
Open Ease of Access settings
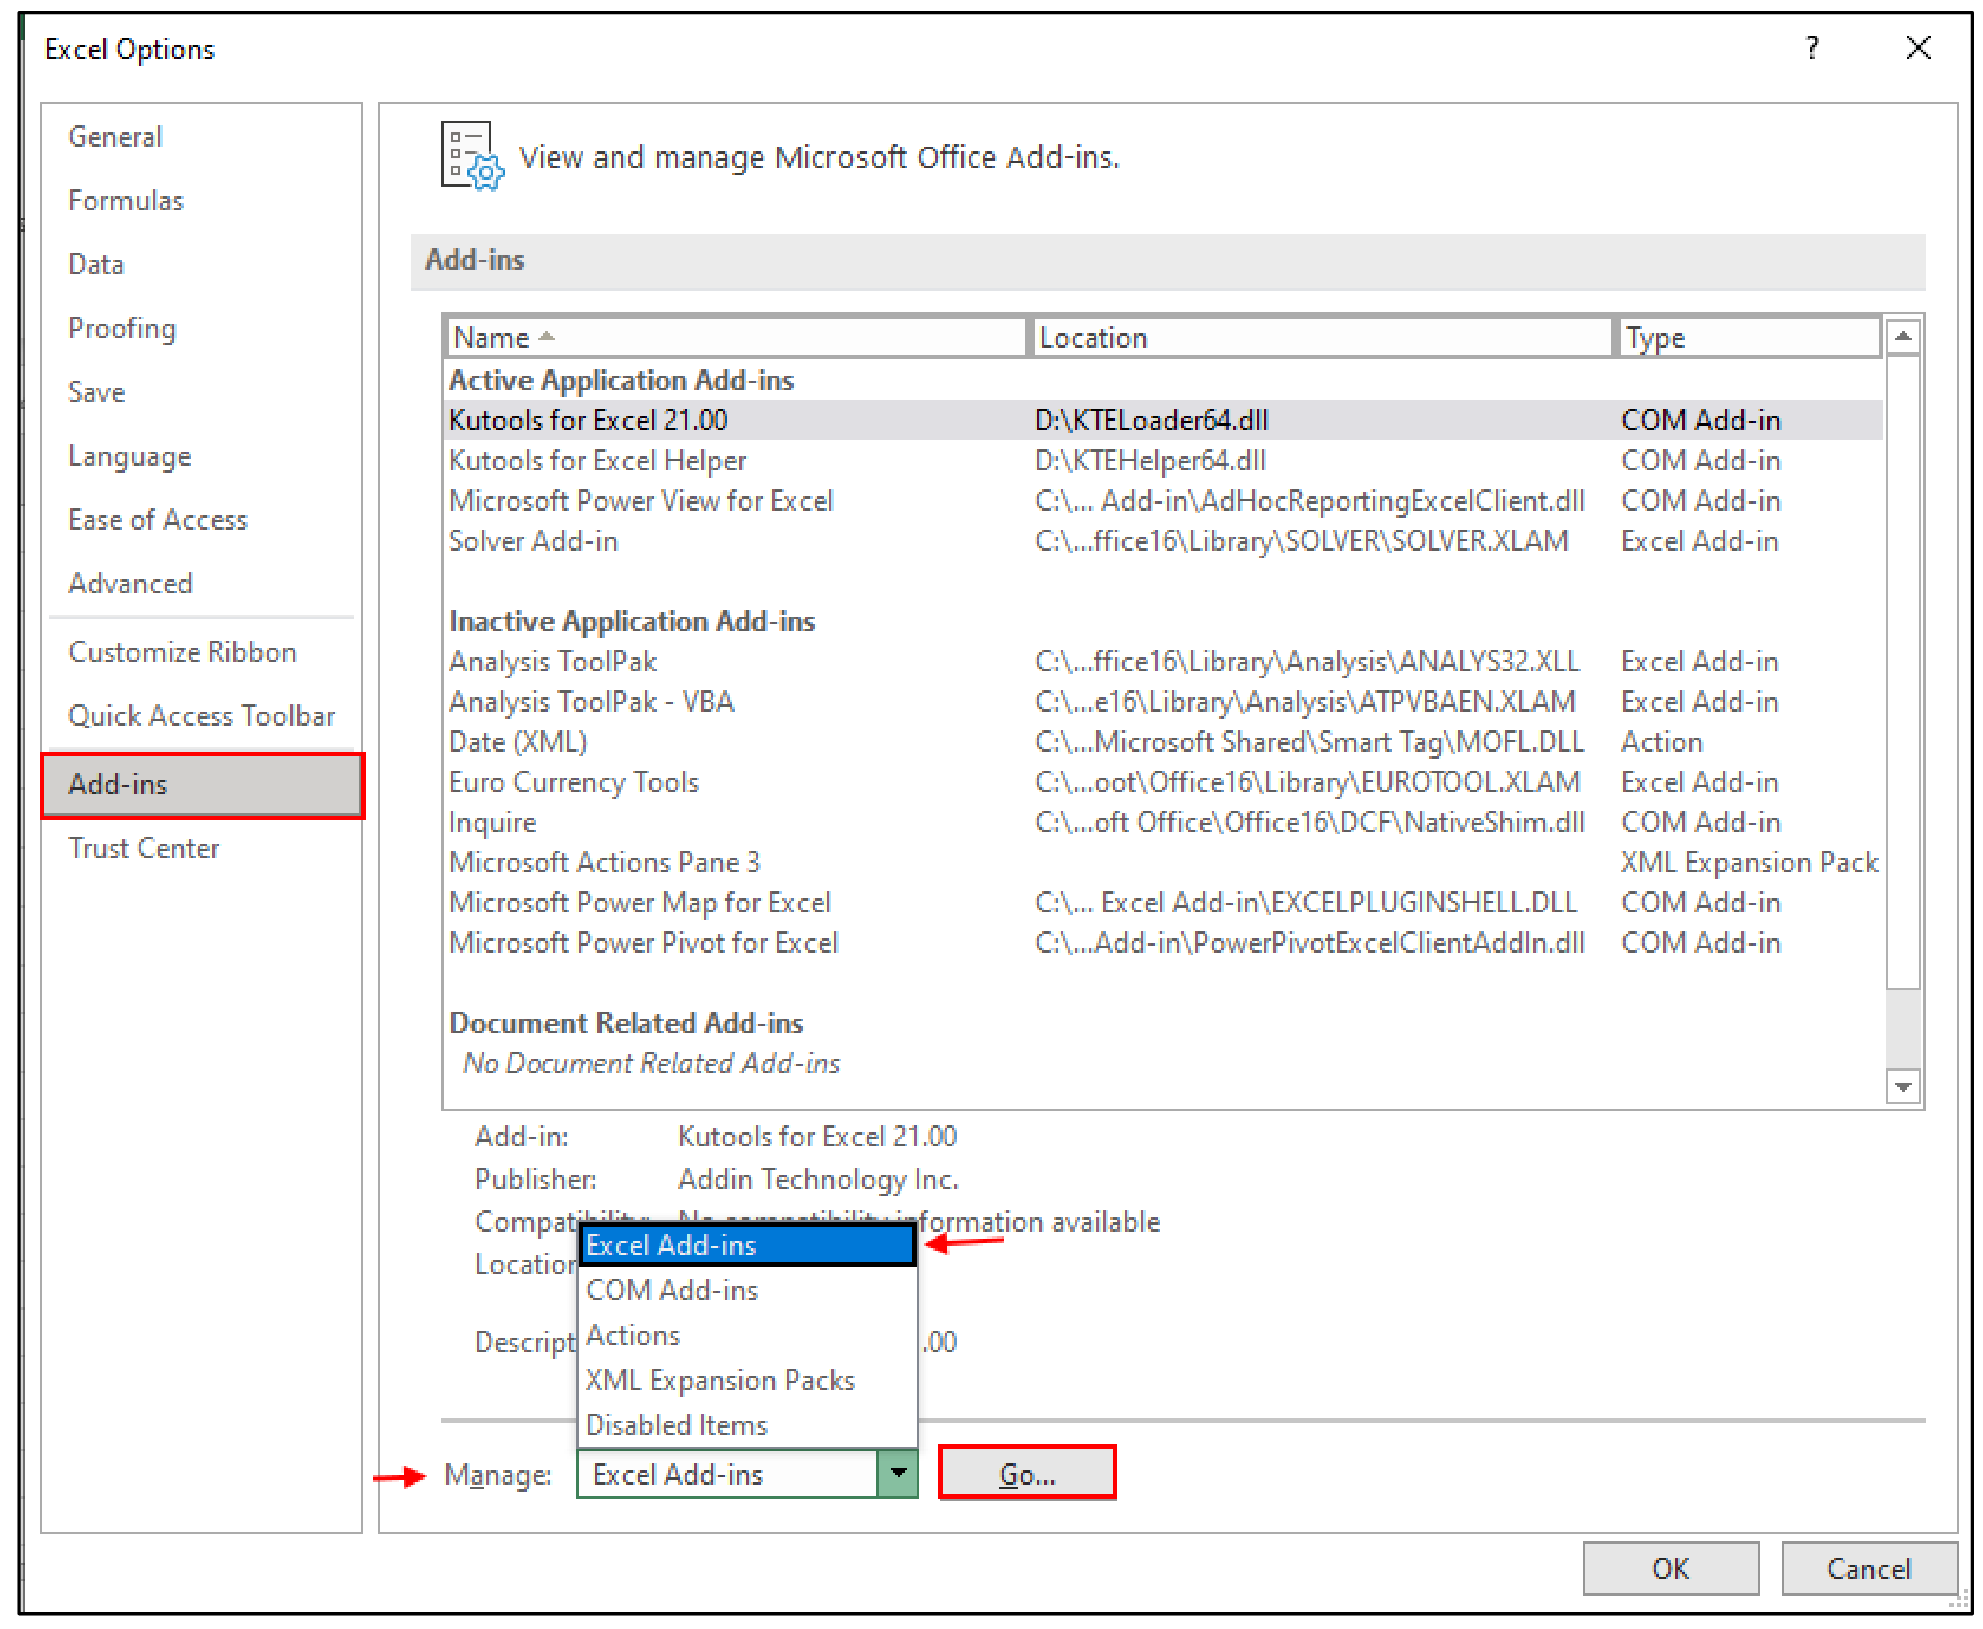tap(158, 520)
